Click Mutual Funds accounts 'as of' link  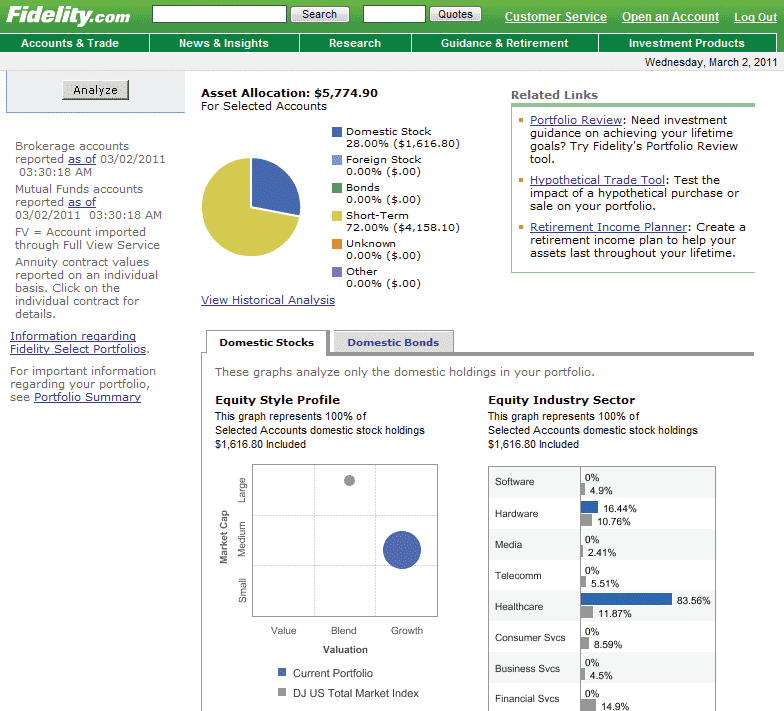click(x=82, y=202)
